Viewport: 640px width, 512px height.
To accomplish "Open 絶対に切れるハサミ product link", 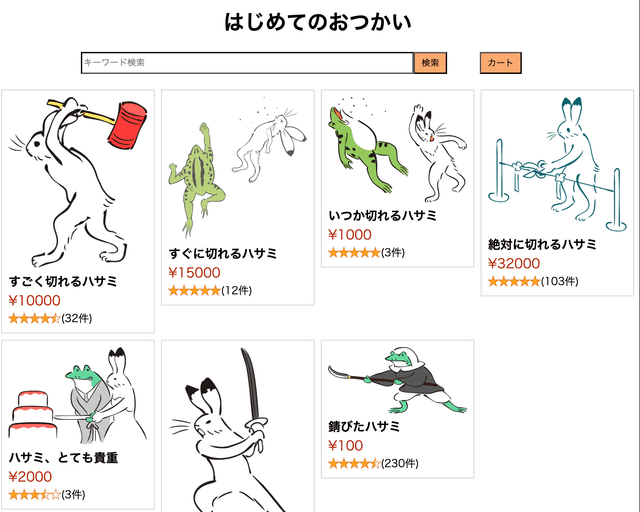I will (542, 244).
